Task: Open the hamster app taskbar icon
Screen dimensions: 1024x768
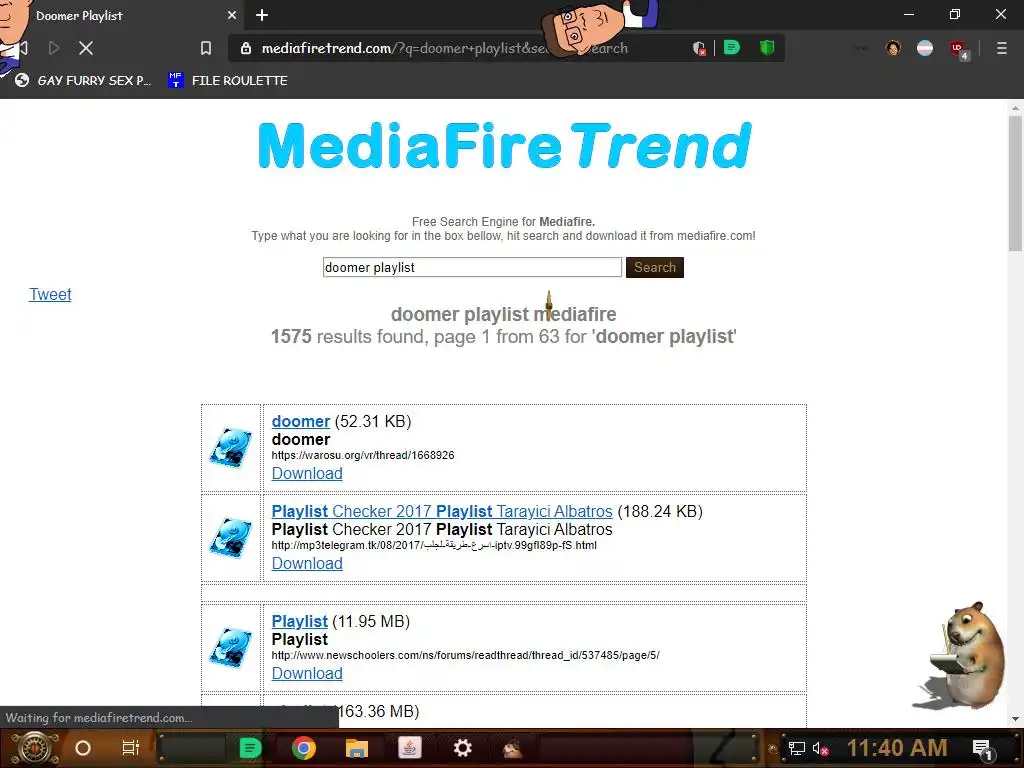Action: click(513, 748)
